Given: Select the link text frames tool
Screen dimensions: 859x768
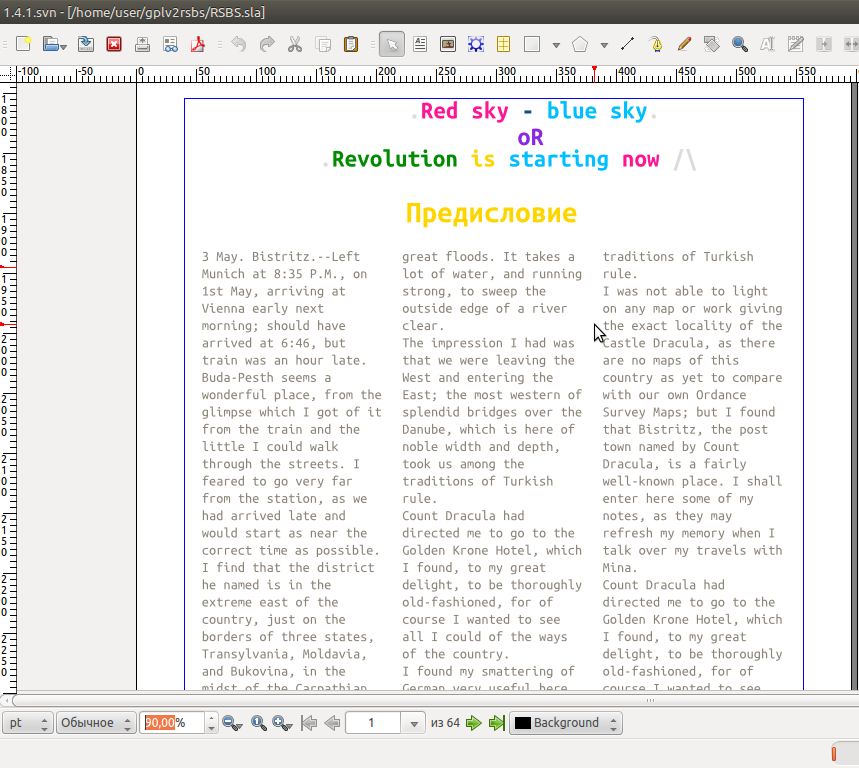Looking at the screenshot, I should coord(824,44).
